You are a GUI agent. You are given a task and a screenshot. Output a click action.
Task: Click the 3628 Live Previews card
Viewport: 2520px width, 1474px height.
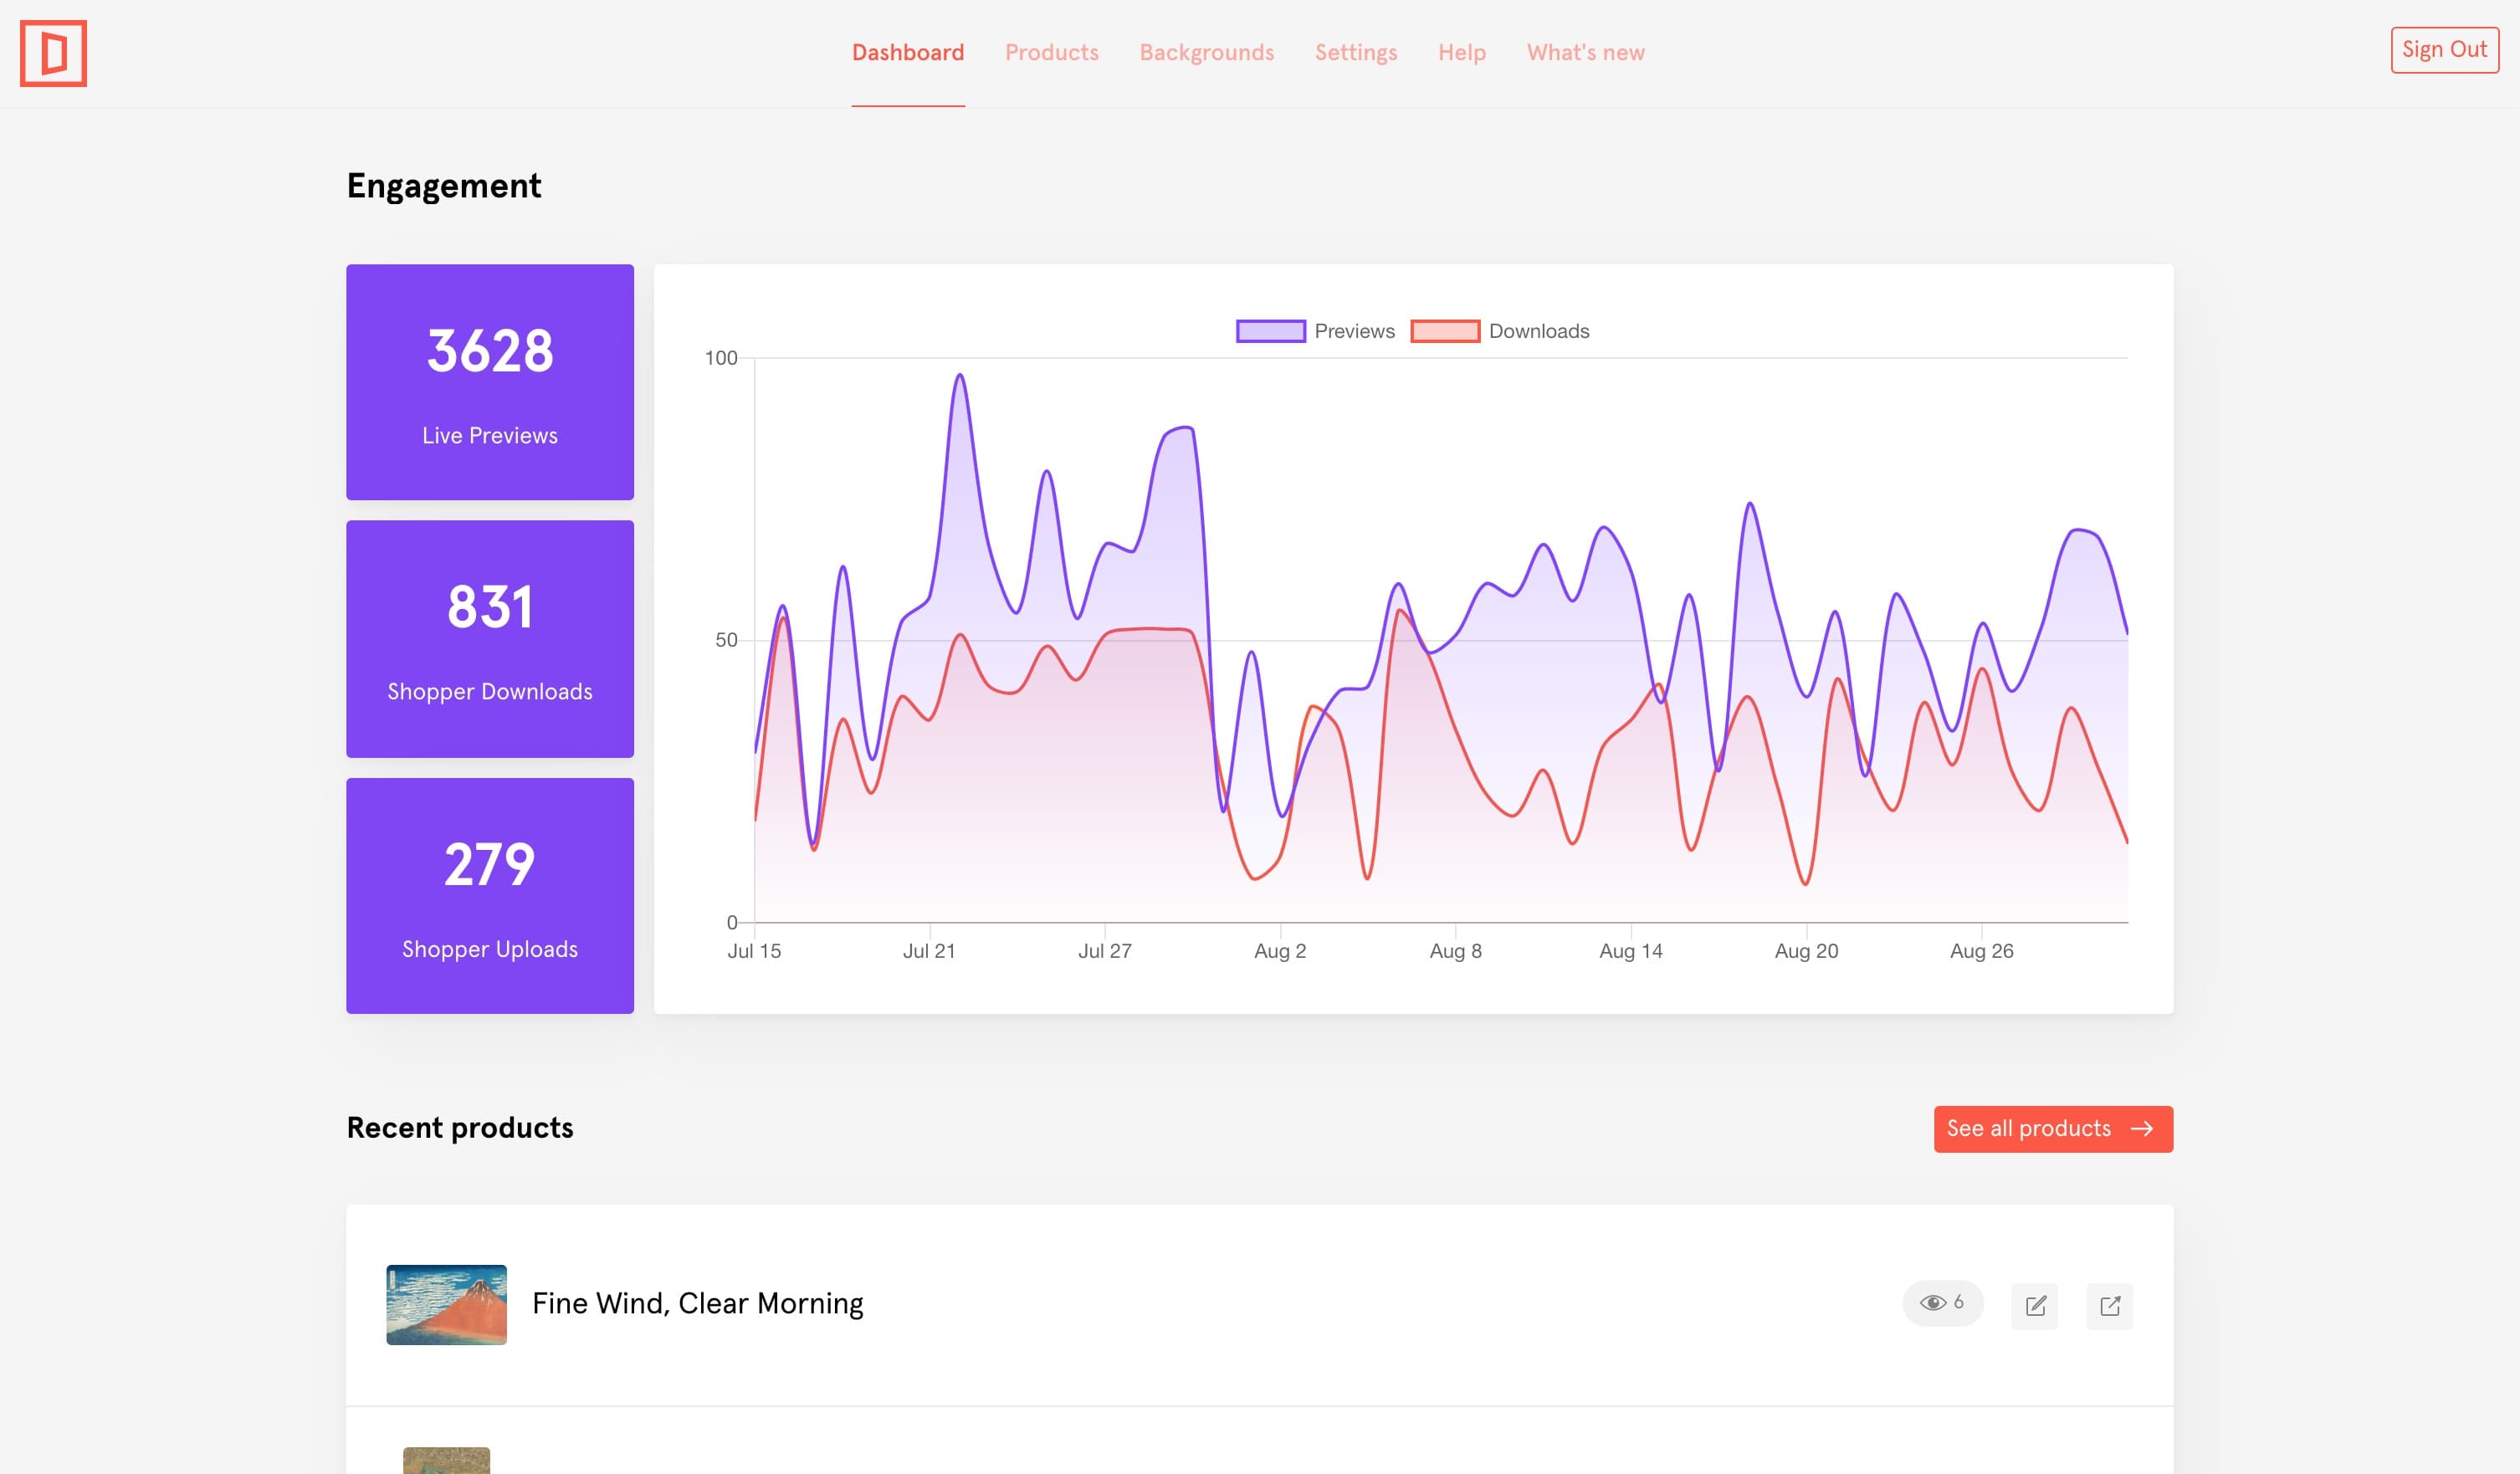coord(489,382)
